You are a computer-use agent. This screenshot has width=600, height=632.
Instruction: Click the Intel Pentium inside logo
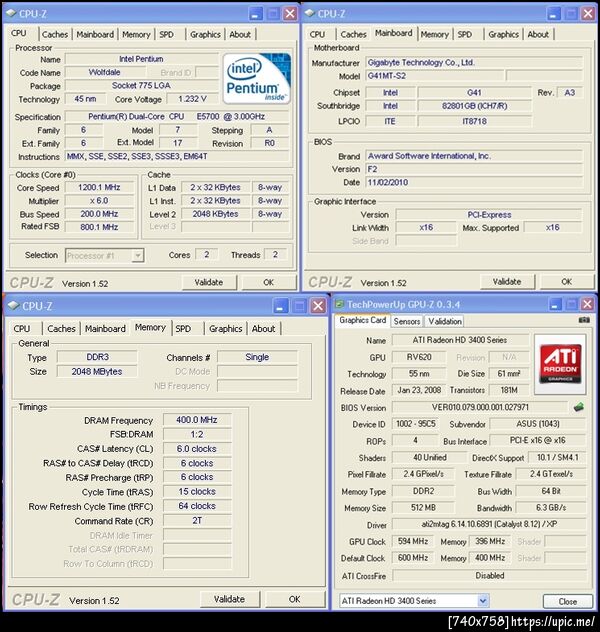click(x=257, y=79)
